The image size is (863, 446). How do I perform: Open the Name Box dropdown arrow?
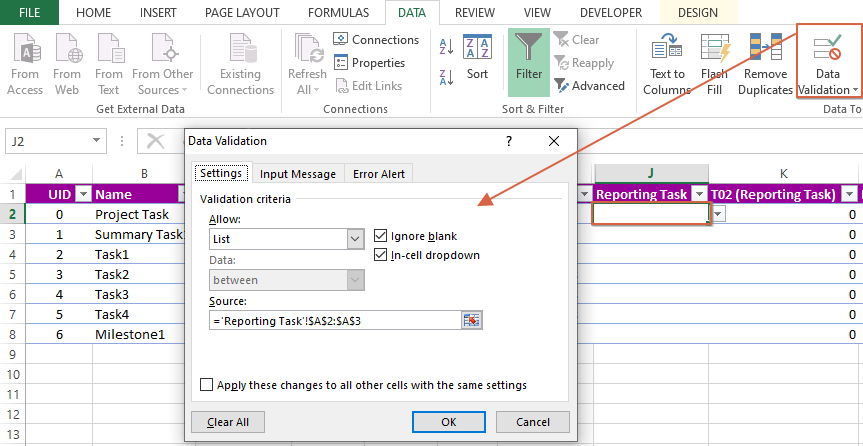point(97,142)
